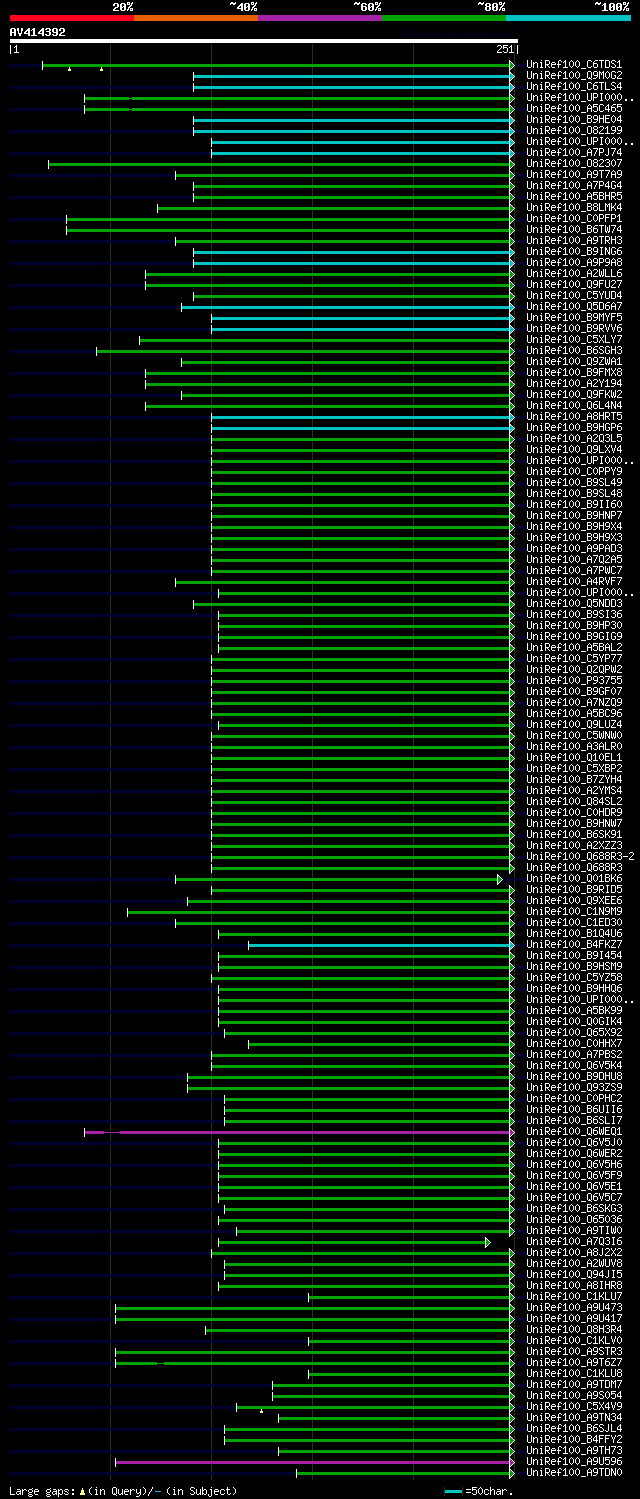The height and width of the screenshot is (1499, 640).
Task: Click the orange ~40% identity legend segment
Action: [x=195, y=18]
